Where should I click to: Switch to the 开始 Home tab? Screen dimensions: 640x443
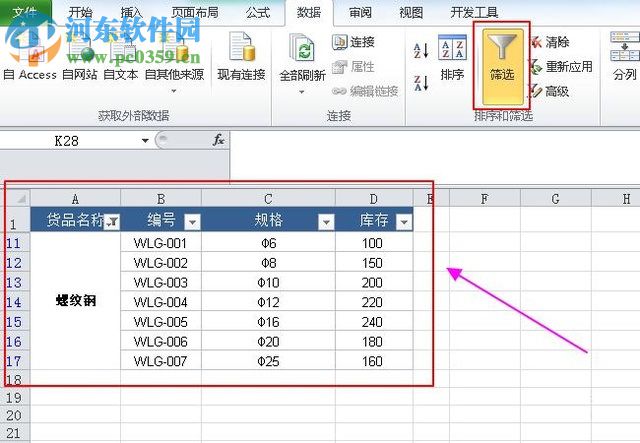click(x=80, y=13)
